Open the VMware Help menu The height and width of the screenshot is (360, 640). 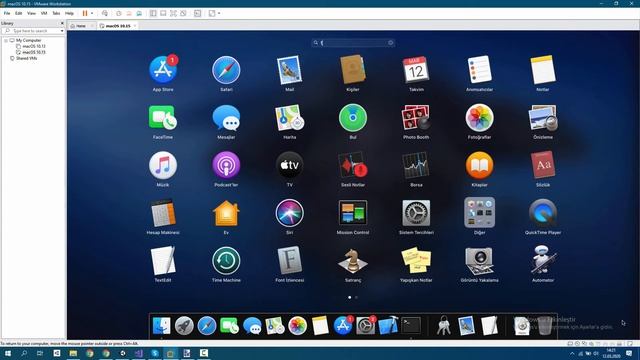[69, 13]
